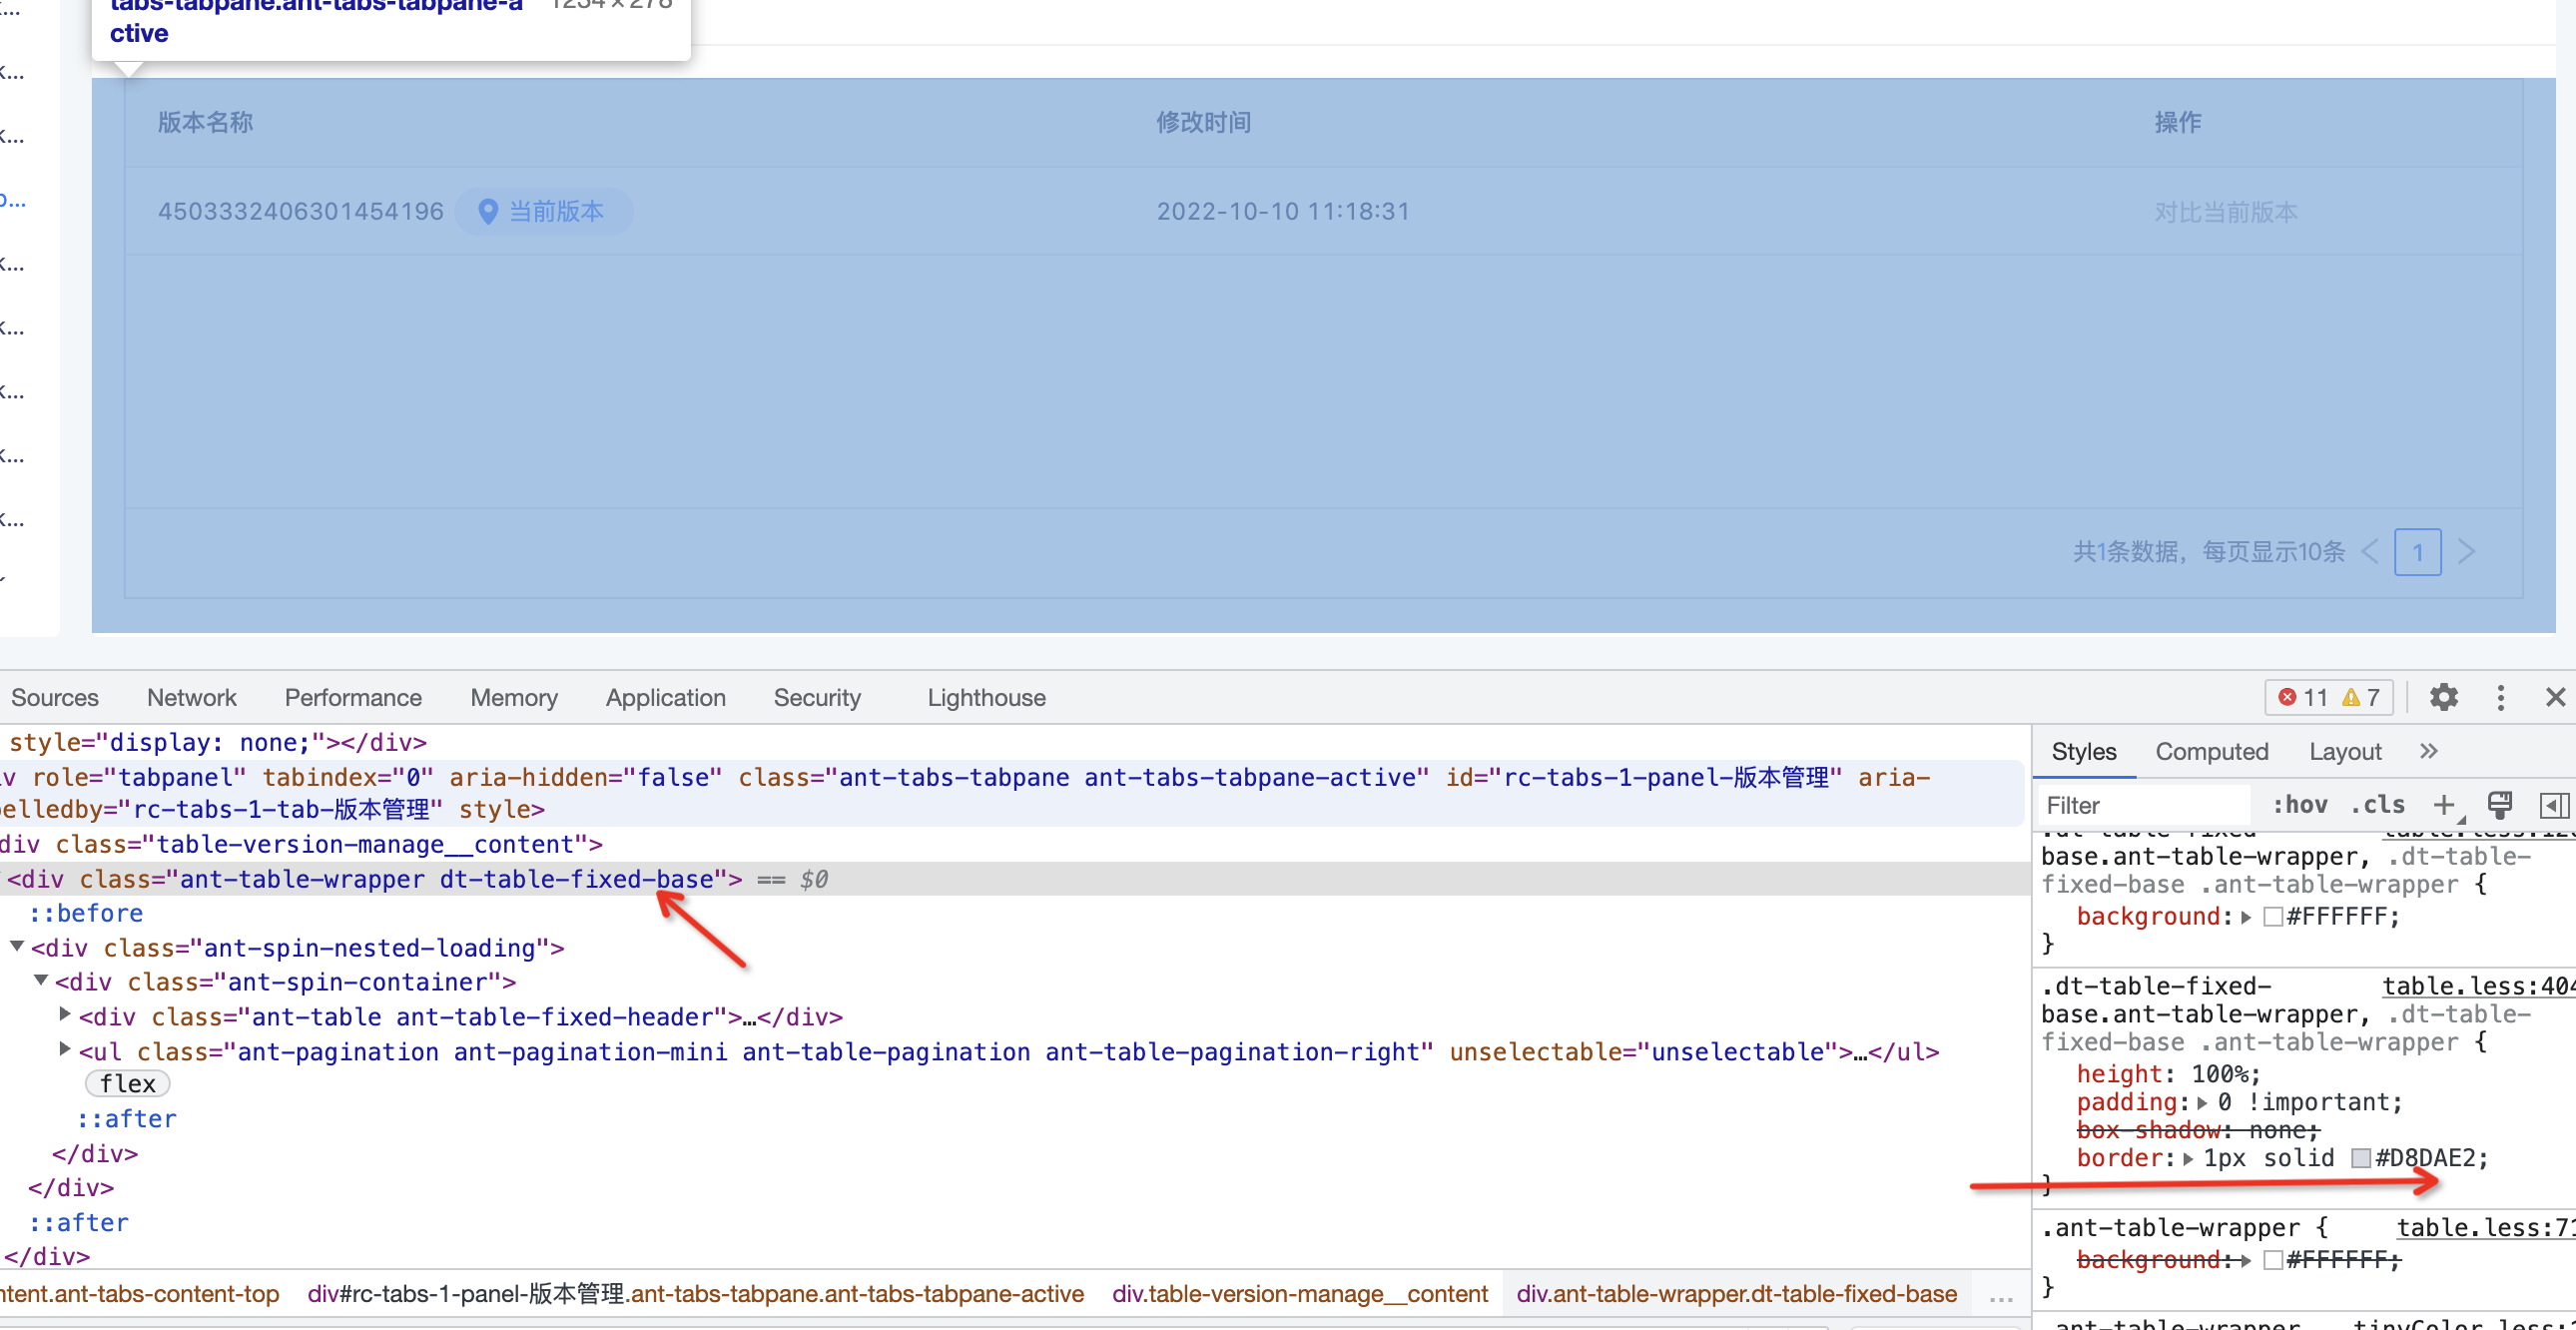Click the 对比当前版本 action link

tap(2226, 211)
